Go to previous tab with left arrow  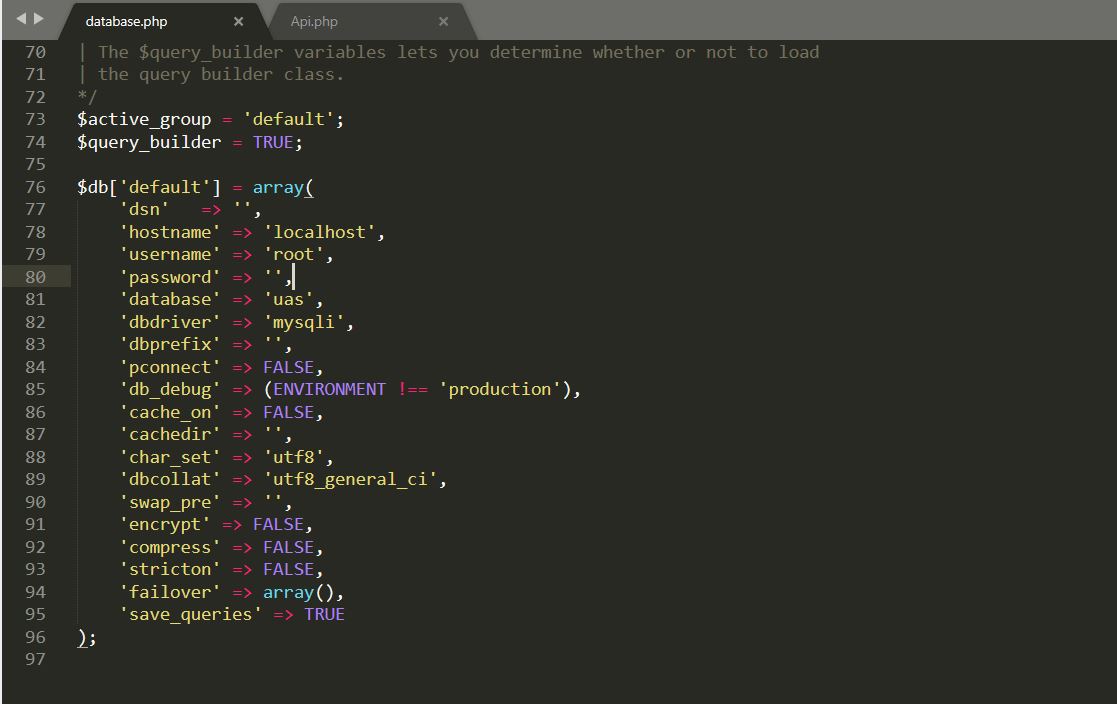point(21,19)
